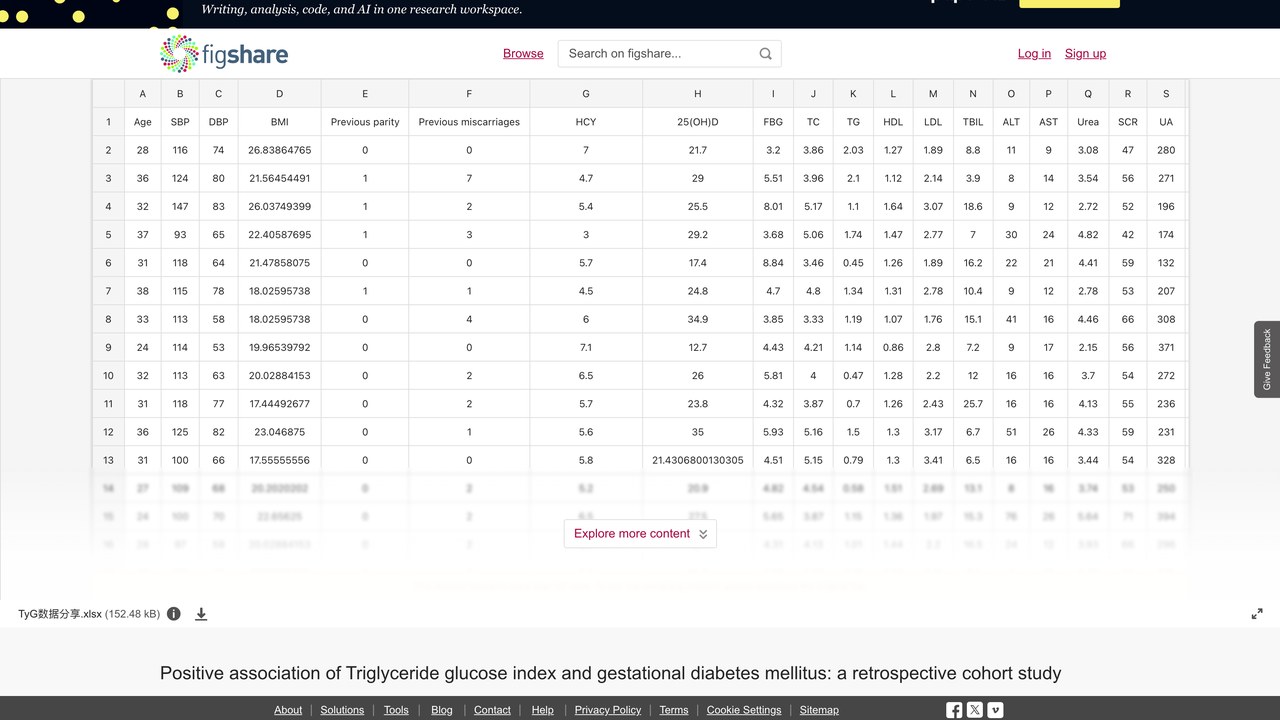Click the Previous miscarriages header cell

(469, 122)
